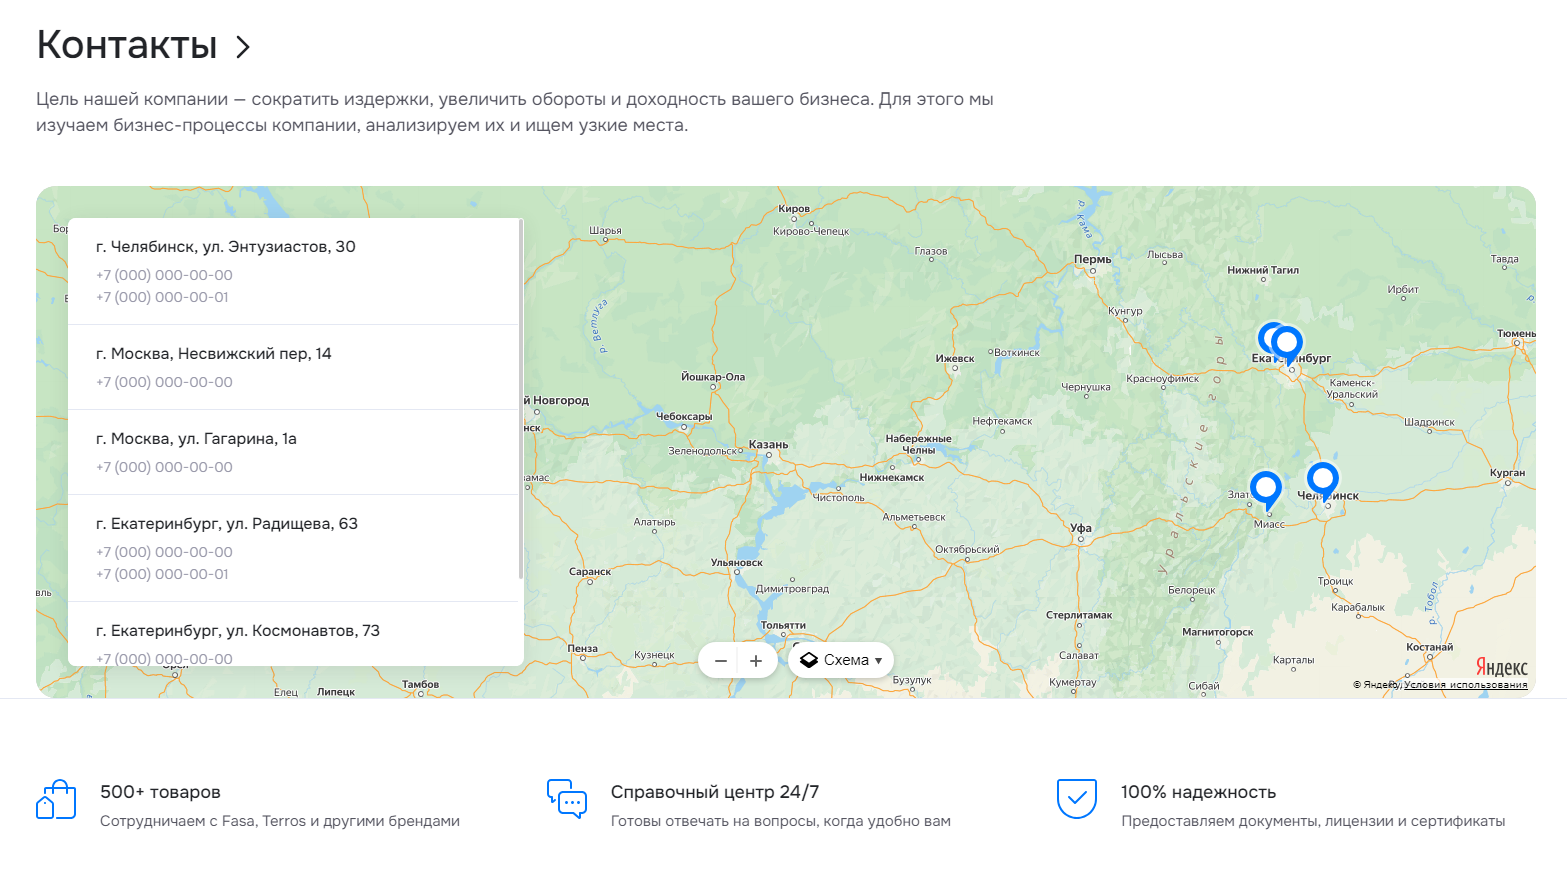The width and height of the screenshot is (1567, 887).
Task: Select the frontmost blue pin at Екатеринбург
Action: [x=1287, y=346]
